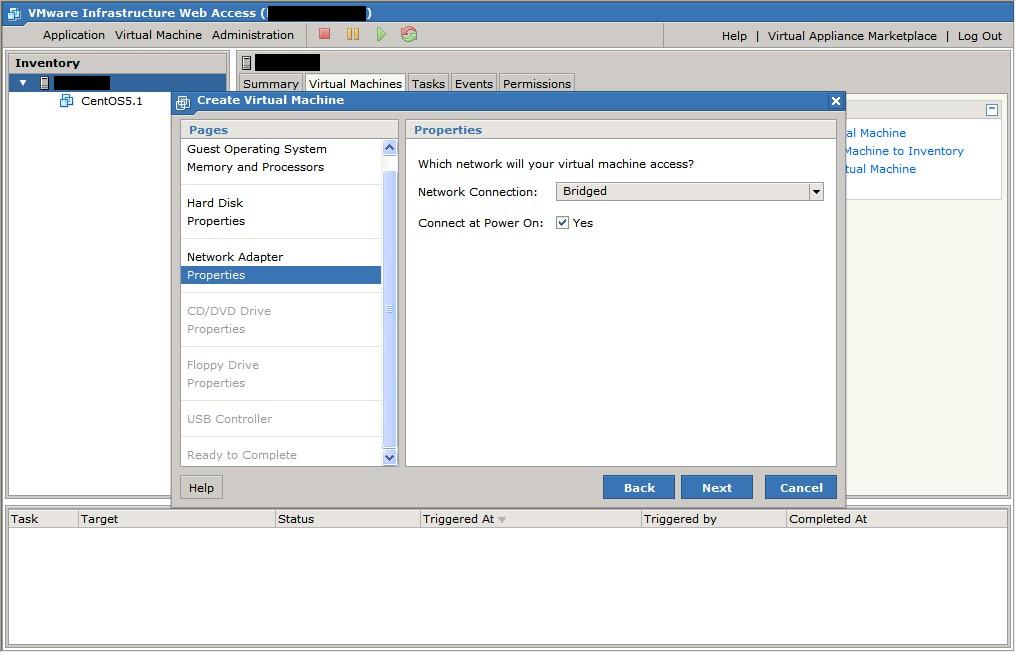1016x653 pixels.
Task: Click the host icon above the Summary tab
Action: point(247,63)
